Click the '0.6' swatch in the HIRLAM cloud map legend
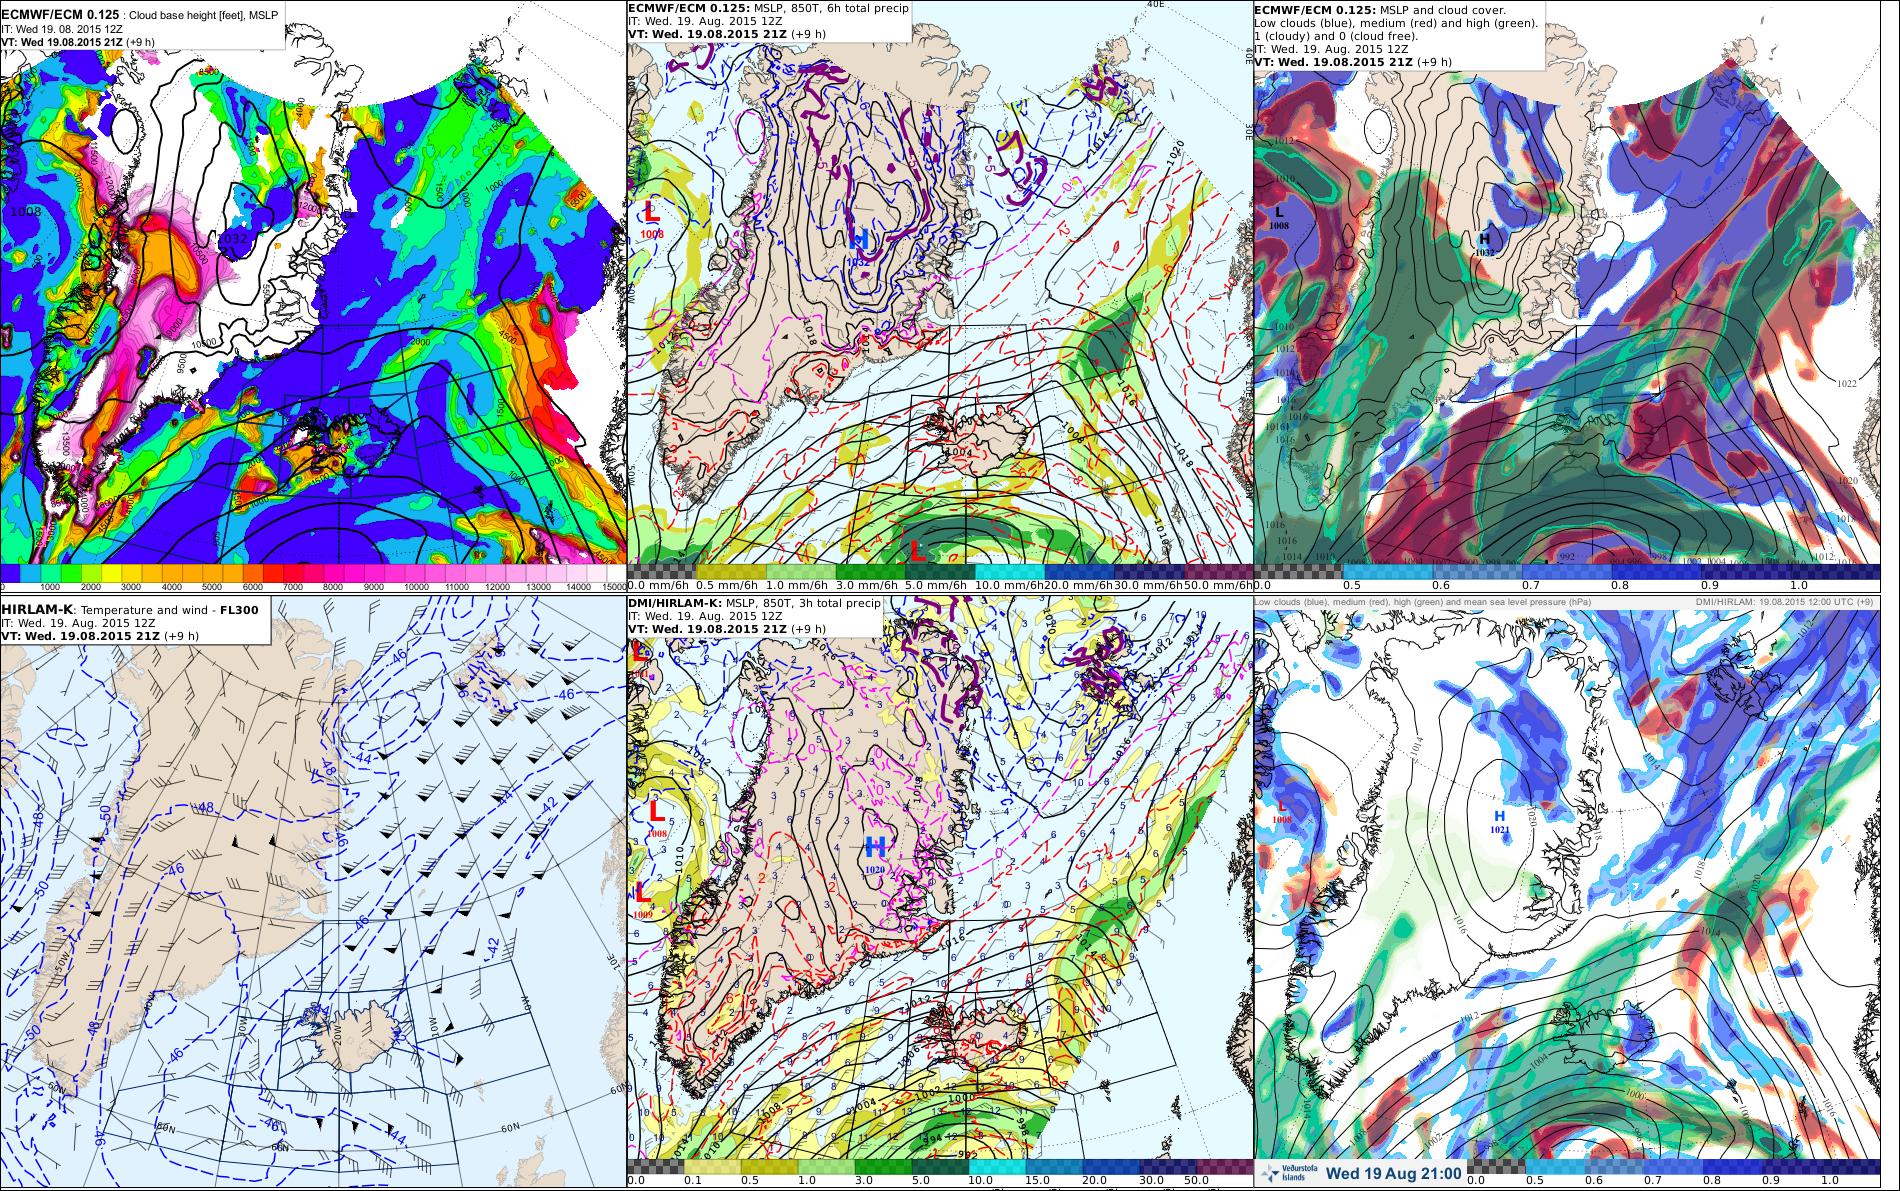Viewport: 1900px width, 1191px height. 1612,1166
